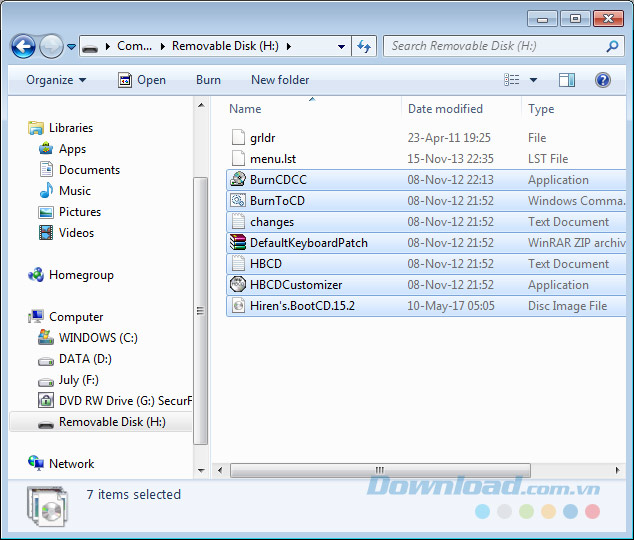Click the Back navigation arrow button
Image resolution: width=634 pixels, height=540 pixels.
[x=23, y=46]
